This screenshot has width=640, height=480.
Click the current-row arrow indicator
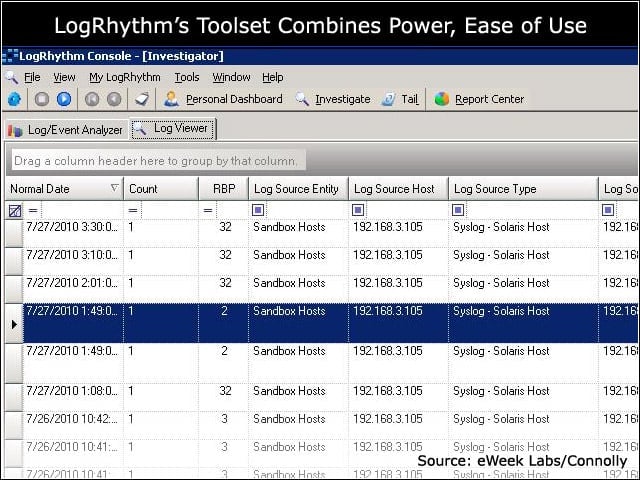tap(14, 324)
